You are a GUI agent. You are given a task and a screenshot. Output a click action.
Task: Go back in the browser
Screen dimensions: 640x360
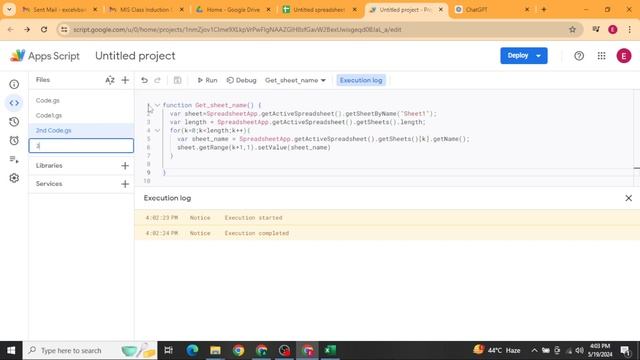(x=11, y=29)
